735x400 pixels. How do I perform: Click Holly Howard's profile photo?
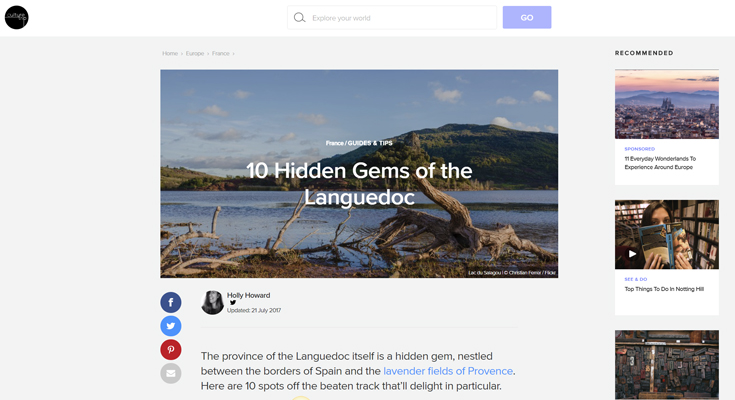212,302
